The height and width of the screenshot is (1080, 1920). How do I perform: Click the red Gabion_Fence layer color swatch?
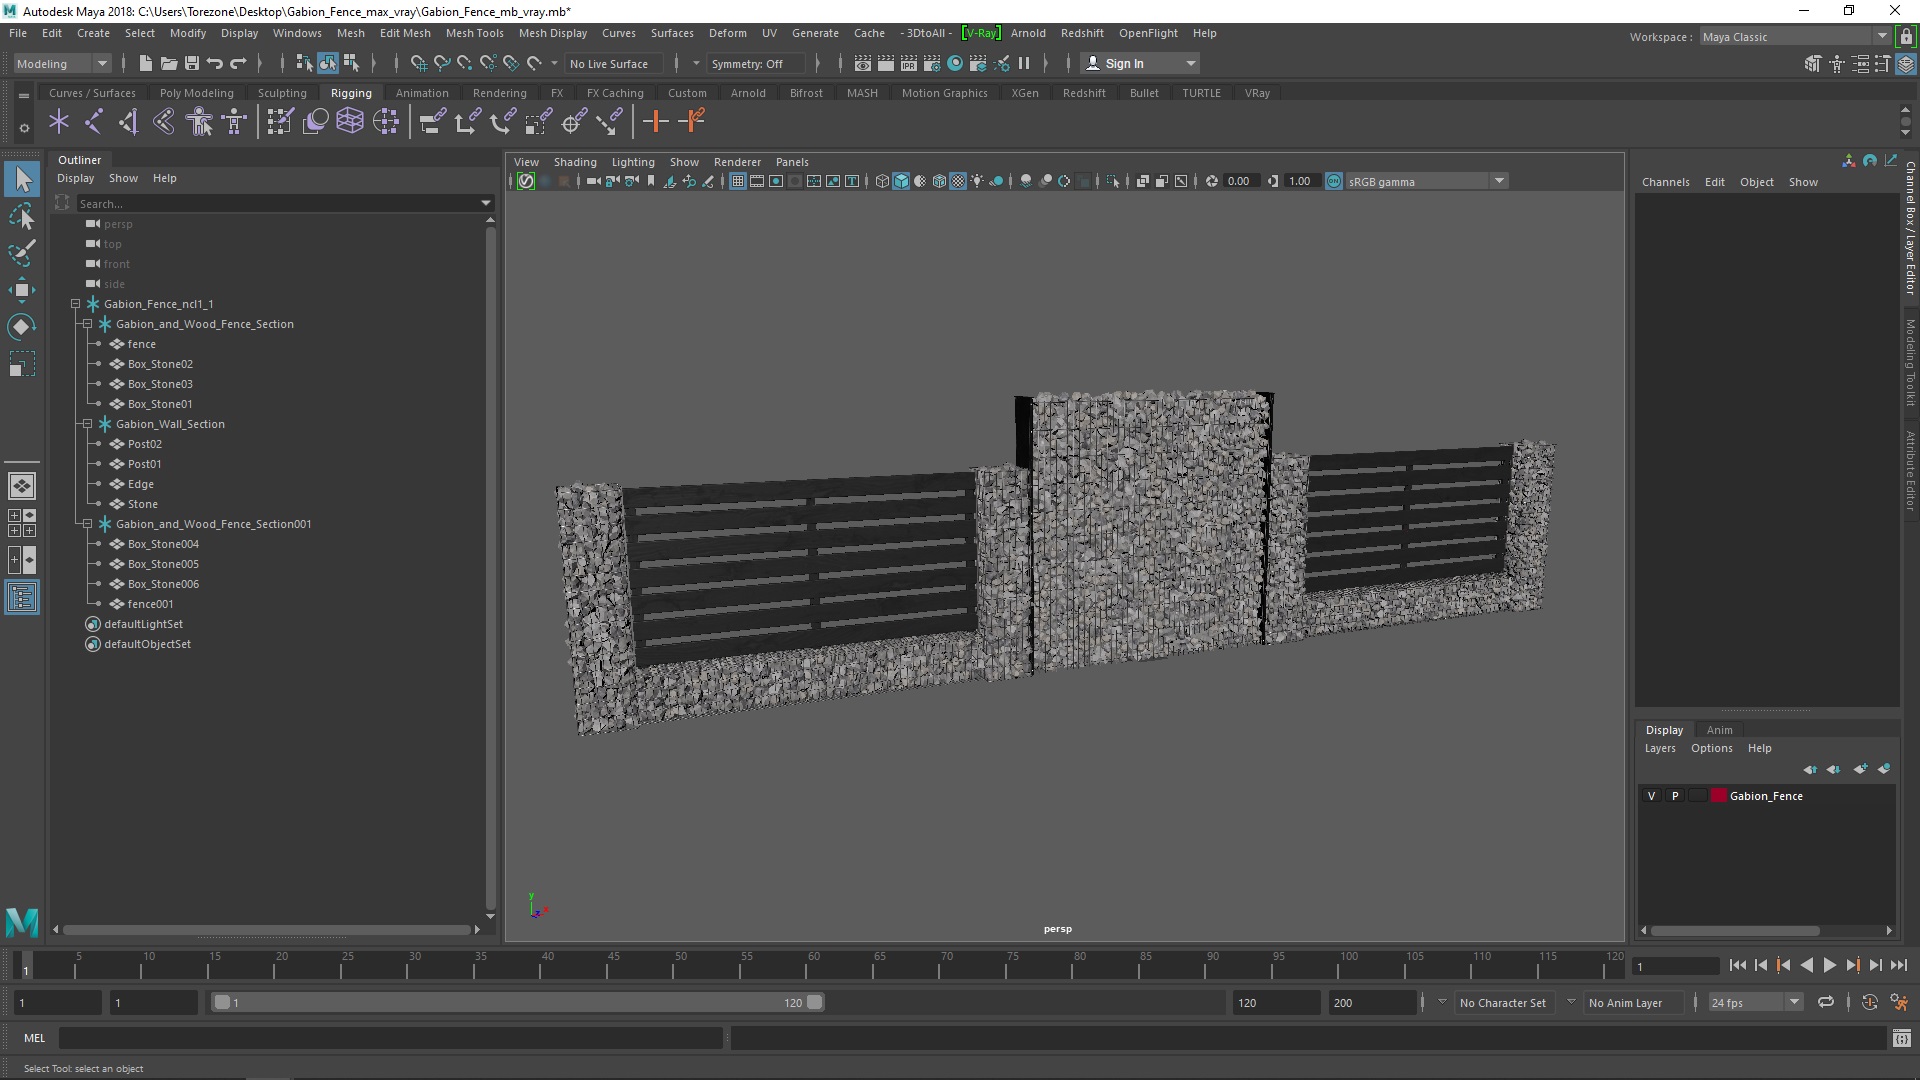(x=1719, y=796)
